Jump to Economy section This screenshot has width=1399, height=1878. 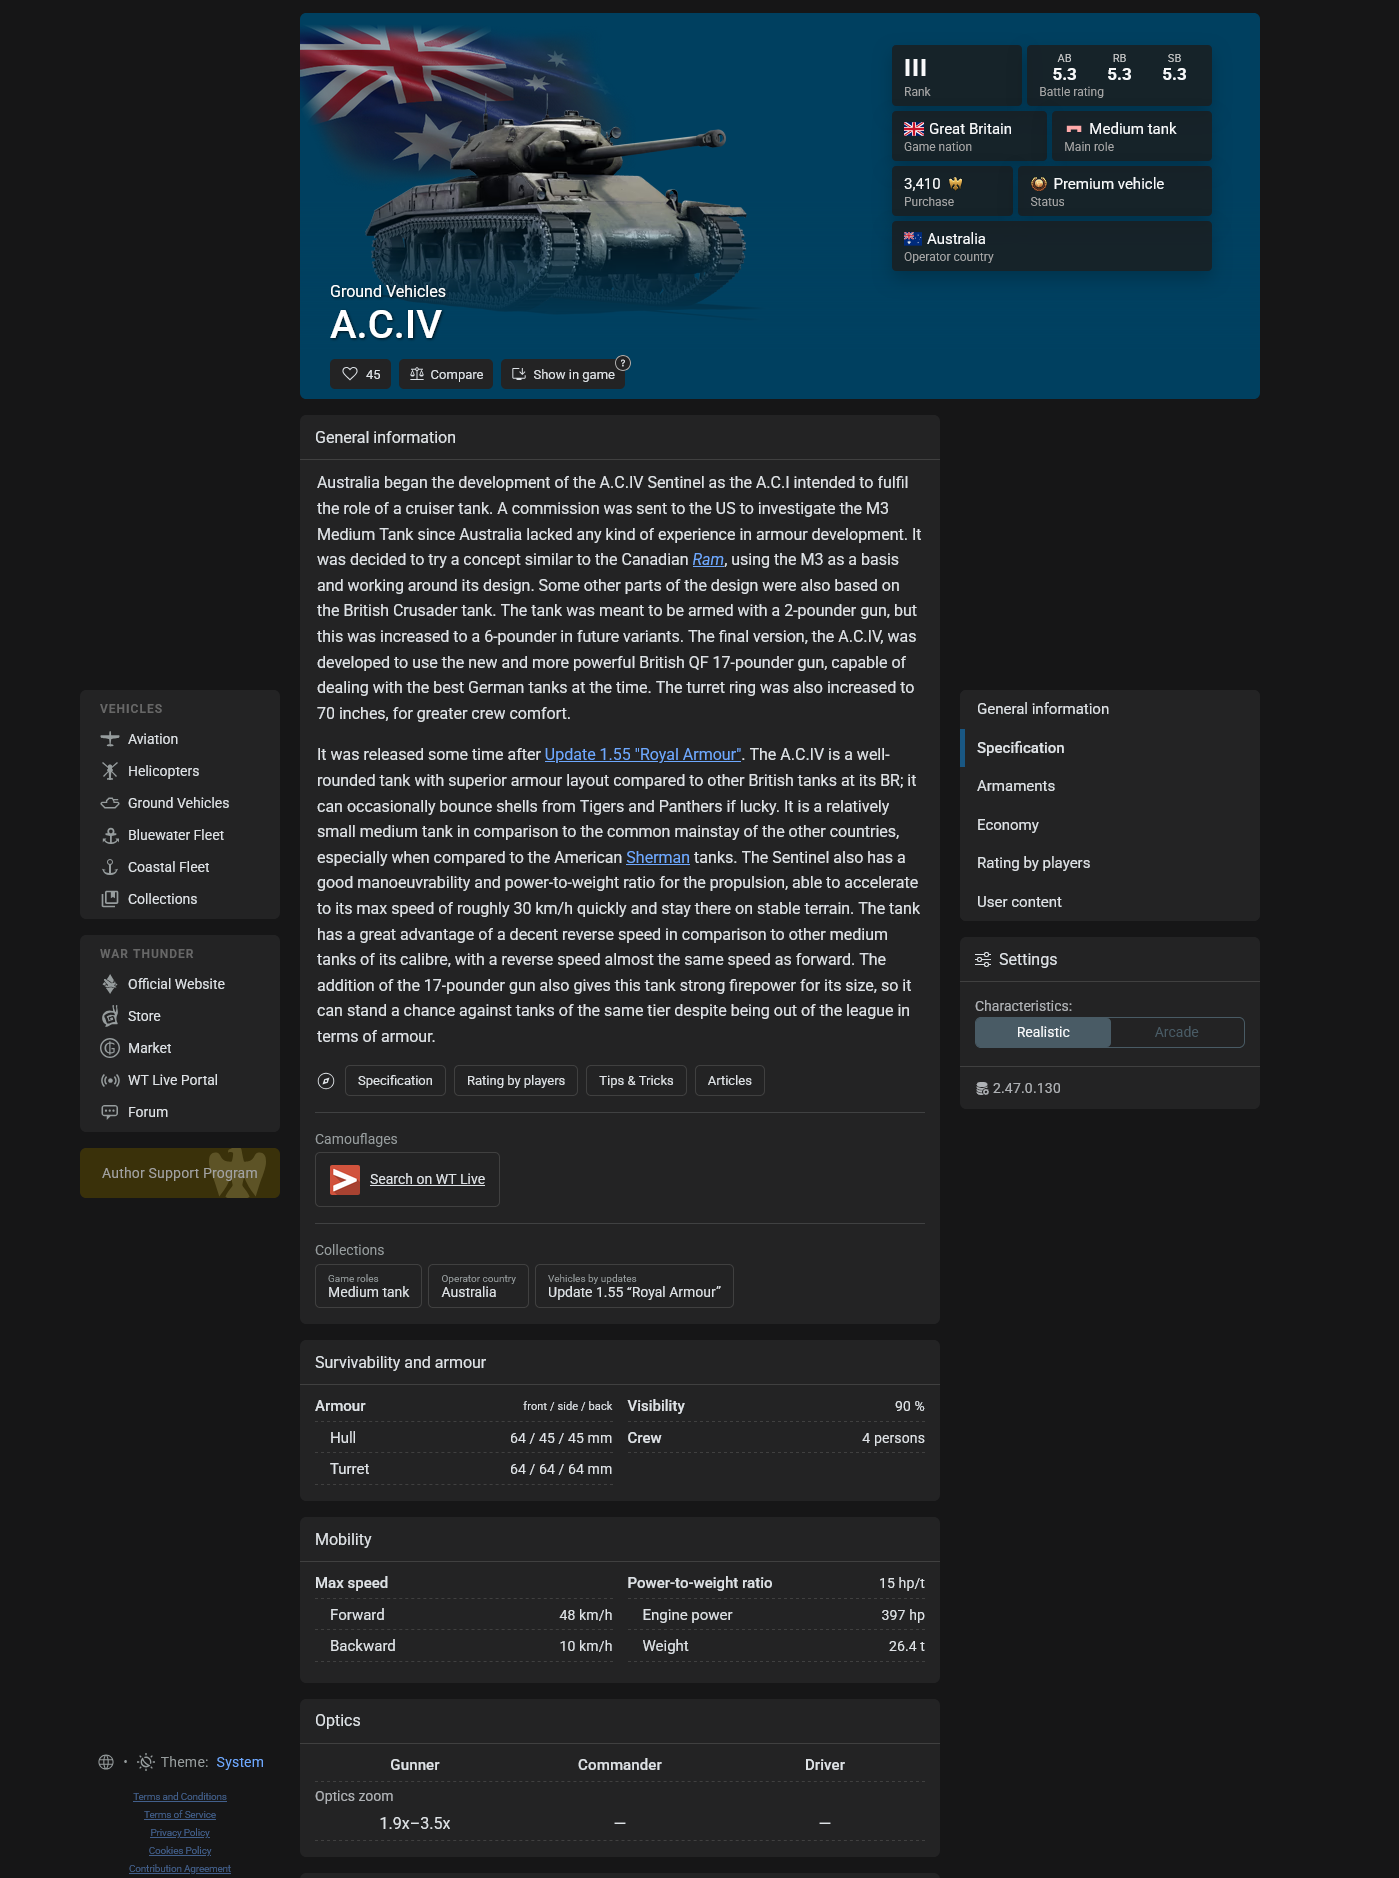tap(1110, 825)
